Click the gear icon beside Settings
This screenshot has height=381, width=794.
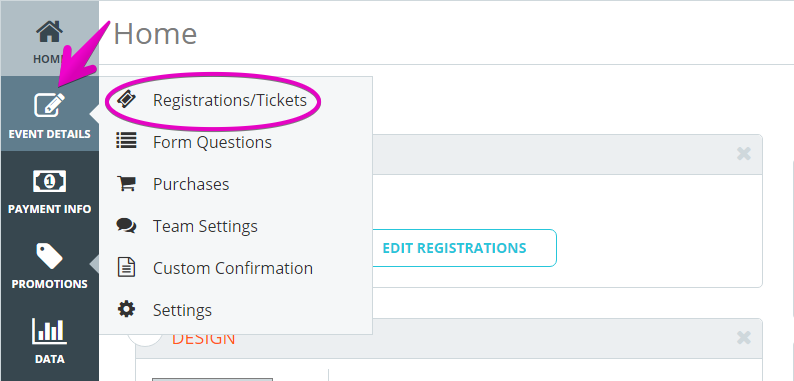tap(126, 309)
